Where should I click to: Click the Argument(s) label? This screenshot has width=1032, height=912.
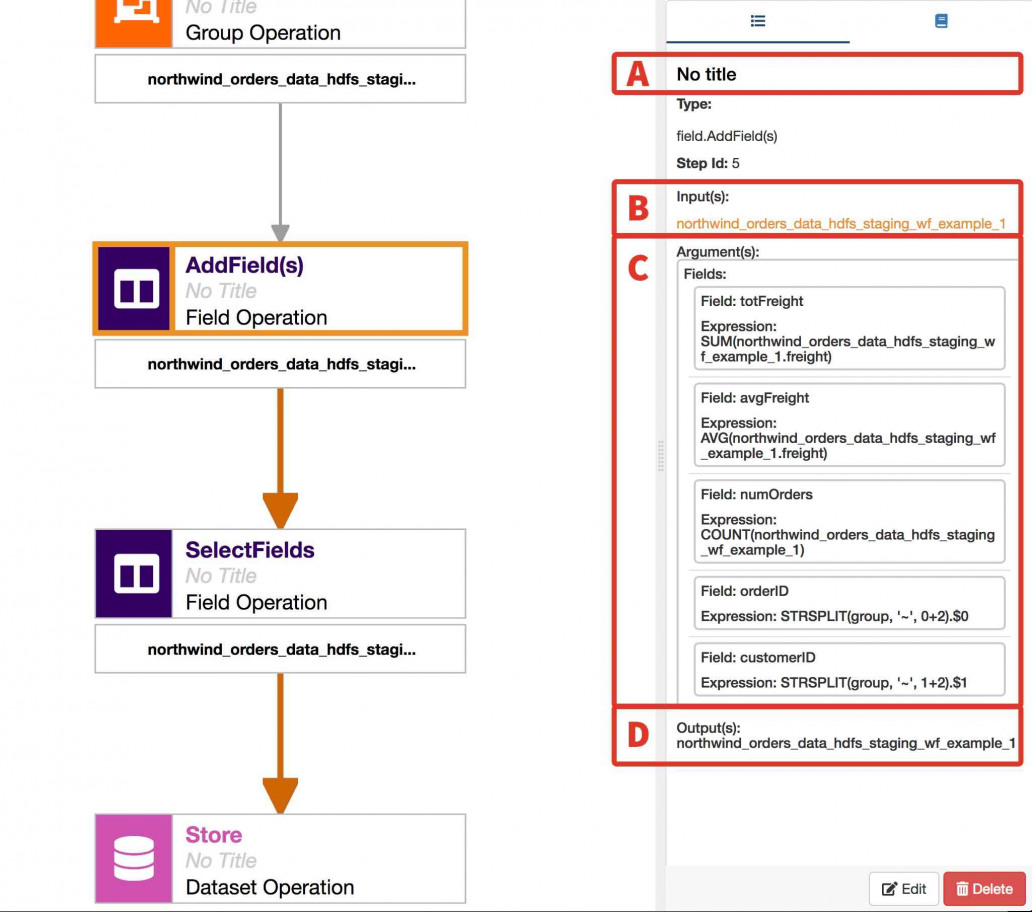[717, 252]
